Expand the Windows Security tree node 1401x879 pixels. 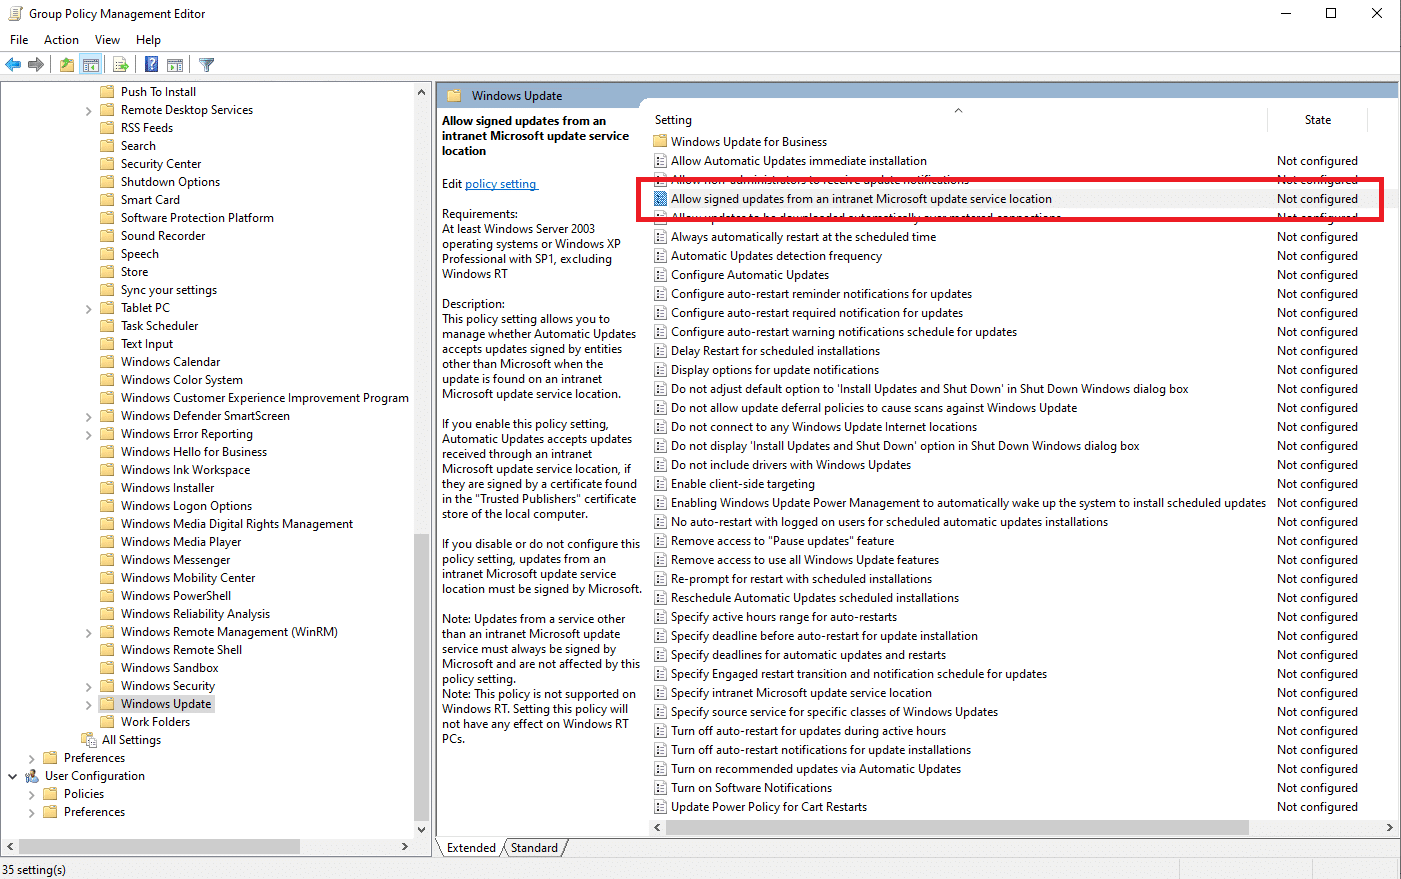coord(89,686)
